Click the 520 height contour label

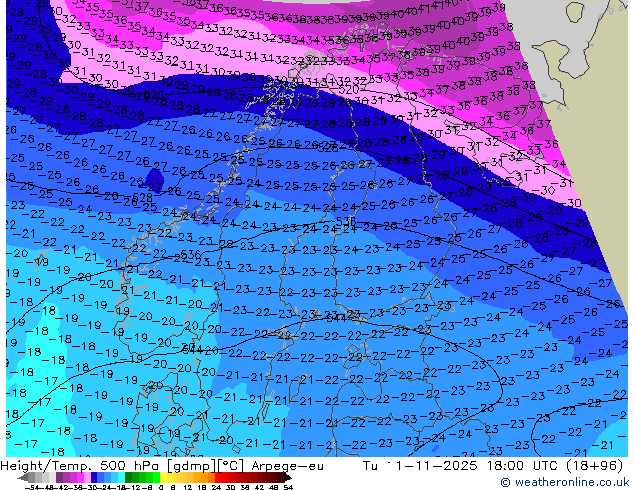[349, 89]
